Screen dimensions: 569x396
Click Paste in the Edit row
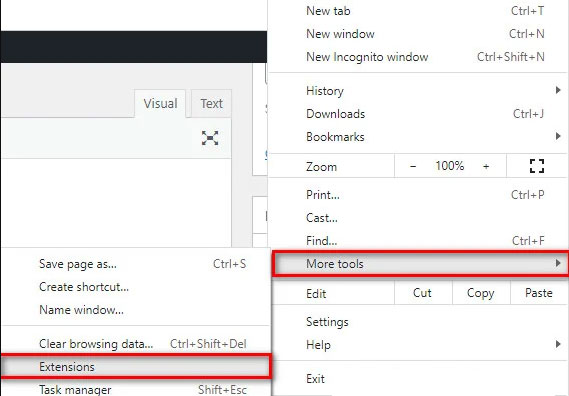point(539,293)
